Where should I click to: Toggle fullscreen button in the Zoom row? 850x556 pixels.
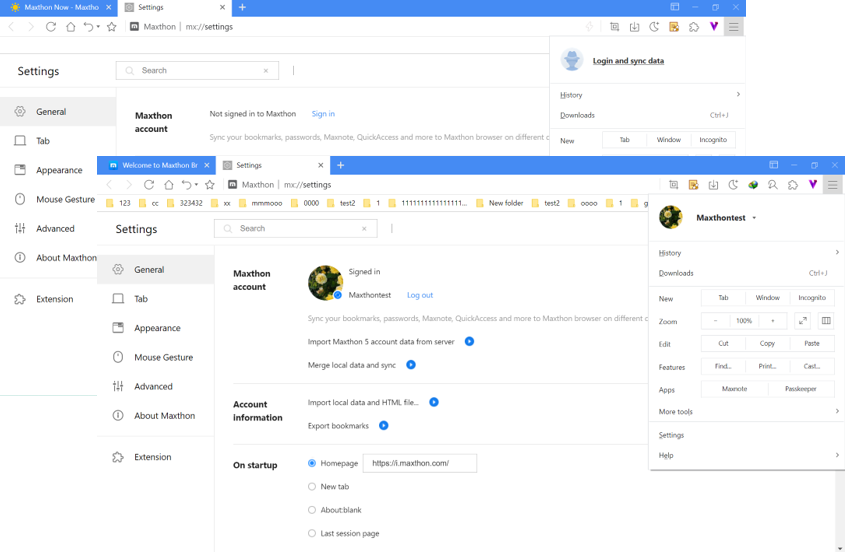pos(802,321)
